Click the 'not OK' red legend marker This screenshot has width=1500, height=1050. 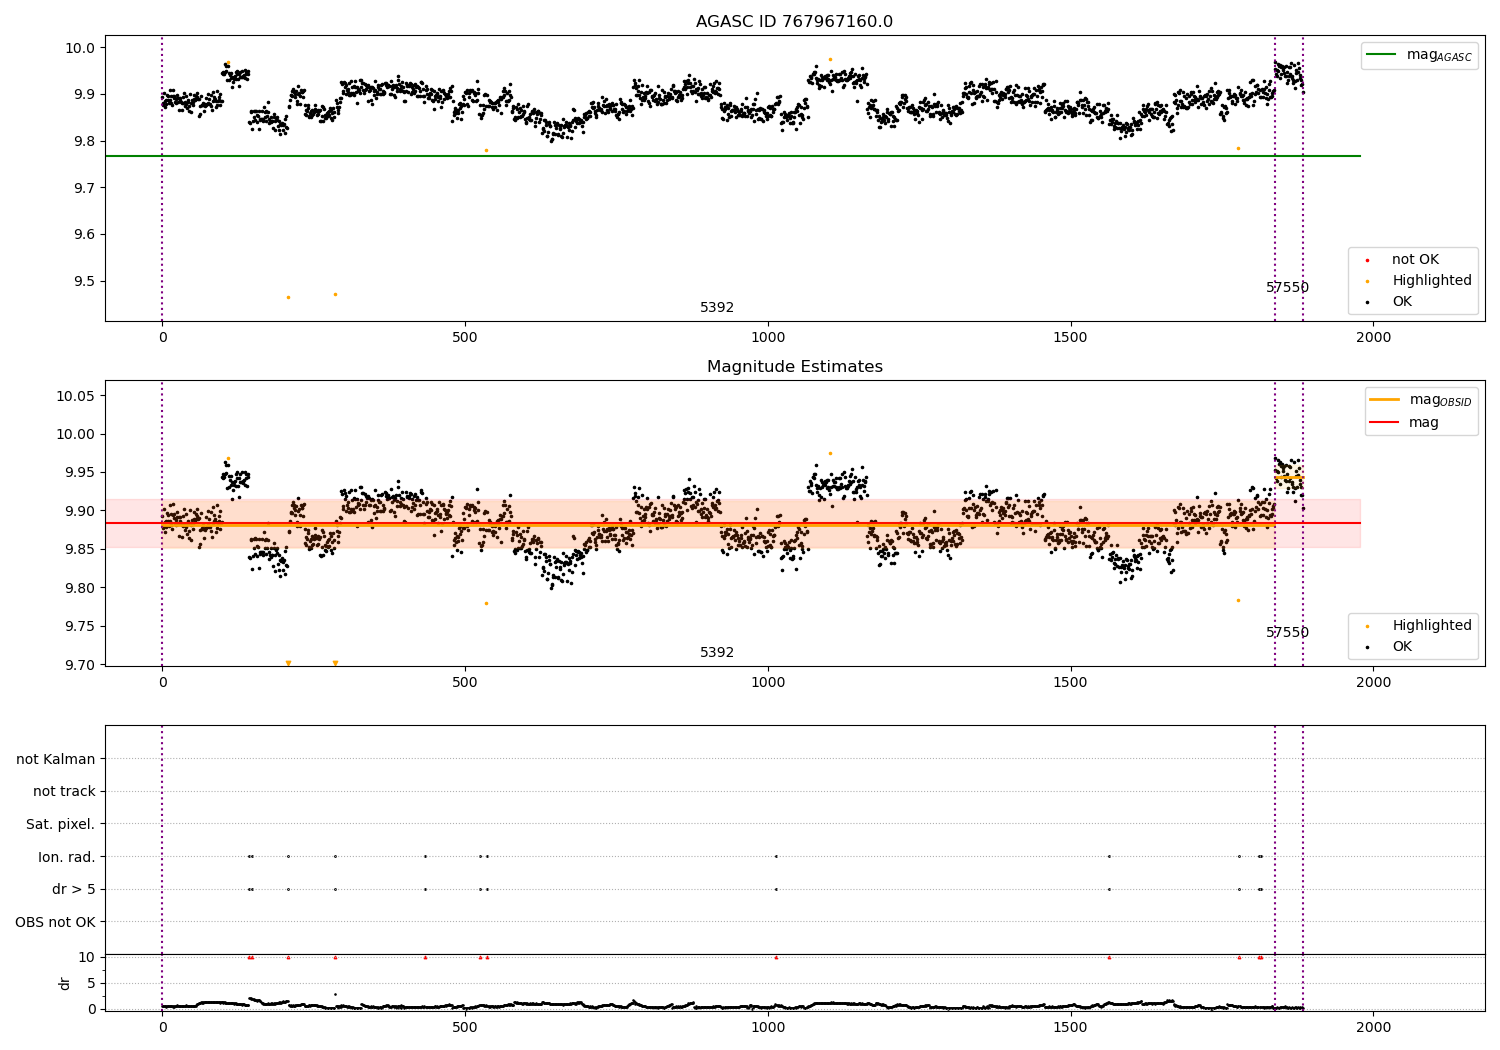(x=1367, y=260)
